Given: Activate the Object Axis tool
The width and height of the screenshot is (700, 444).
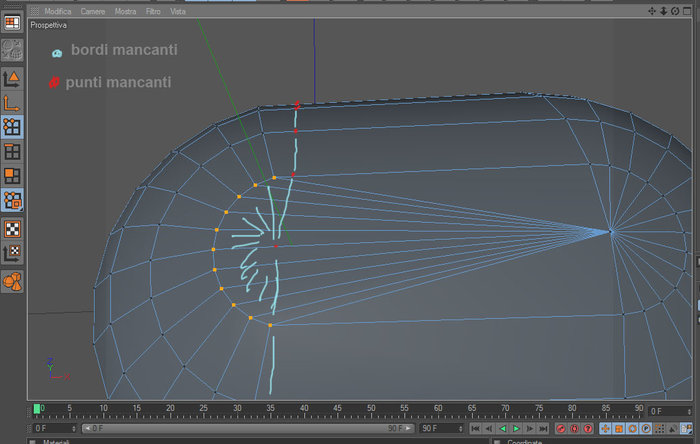Looking at the screenshot, I should point(12,103).
